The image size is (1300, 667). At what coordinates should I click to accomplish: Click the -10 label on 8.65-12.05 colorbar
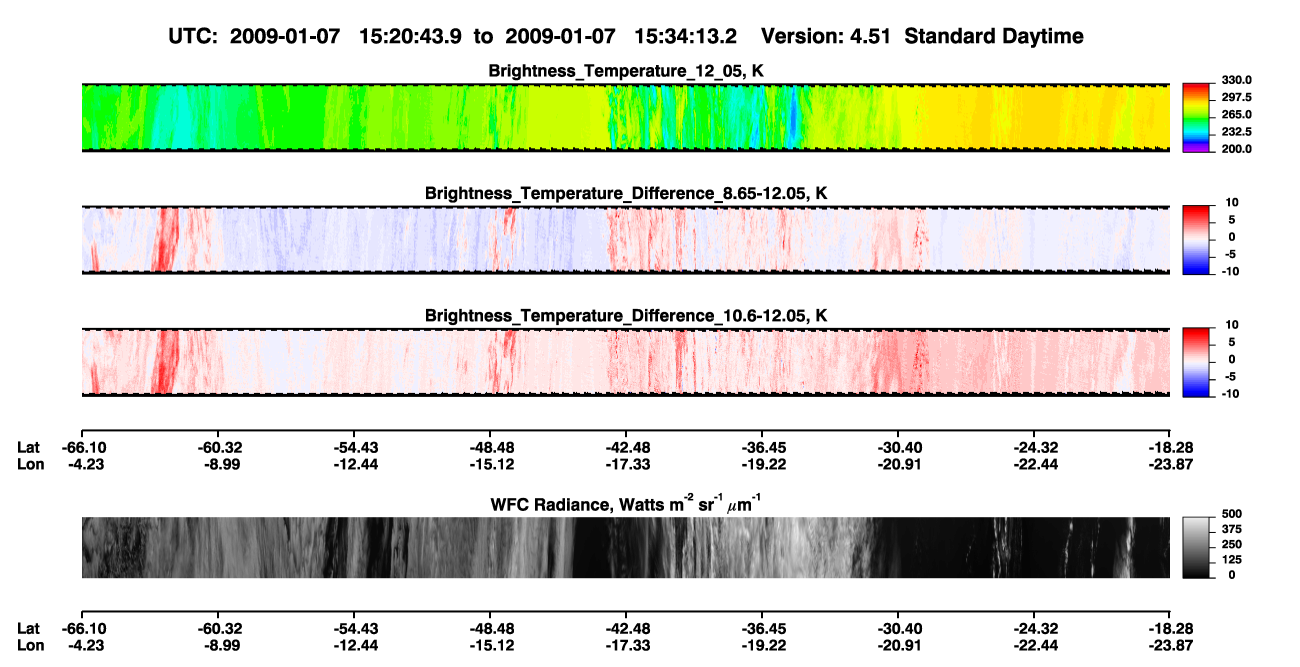(x=1230, y=271)
